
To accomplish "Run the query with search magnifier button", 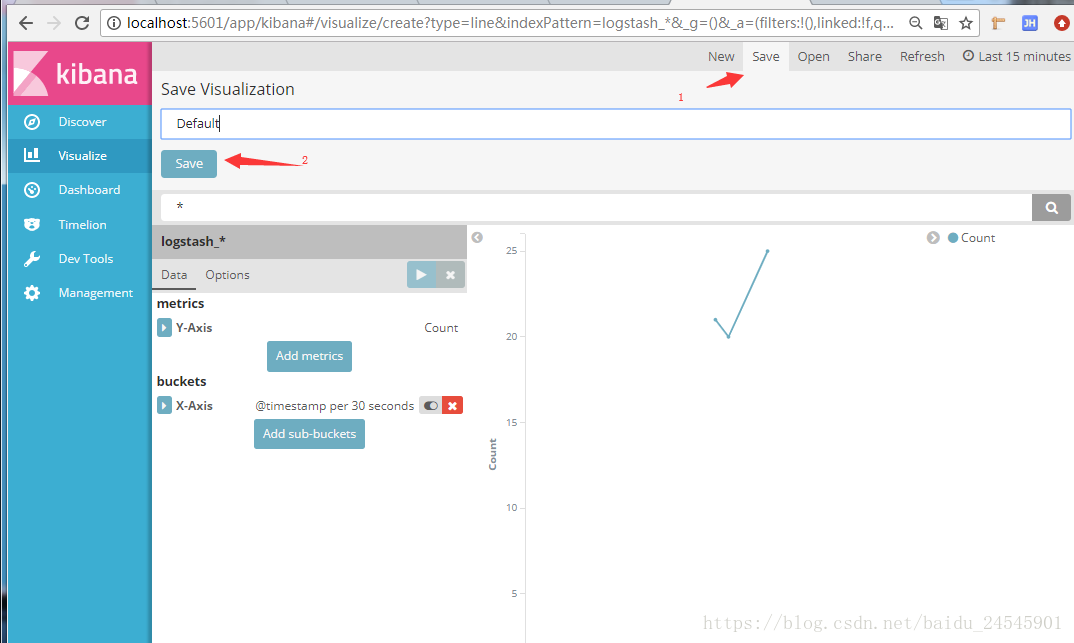I will pos(1051,207).
